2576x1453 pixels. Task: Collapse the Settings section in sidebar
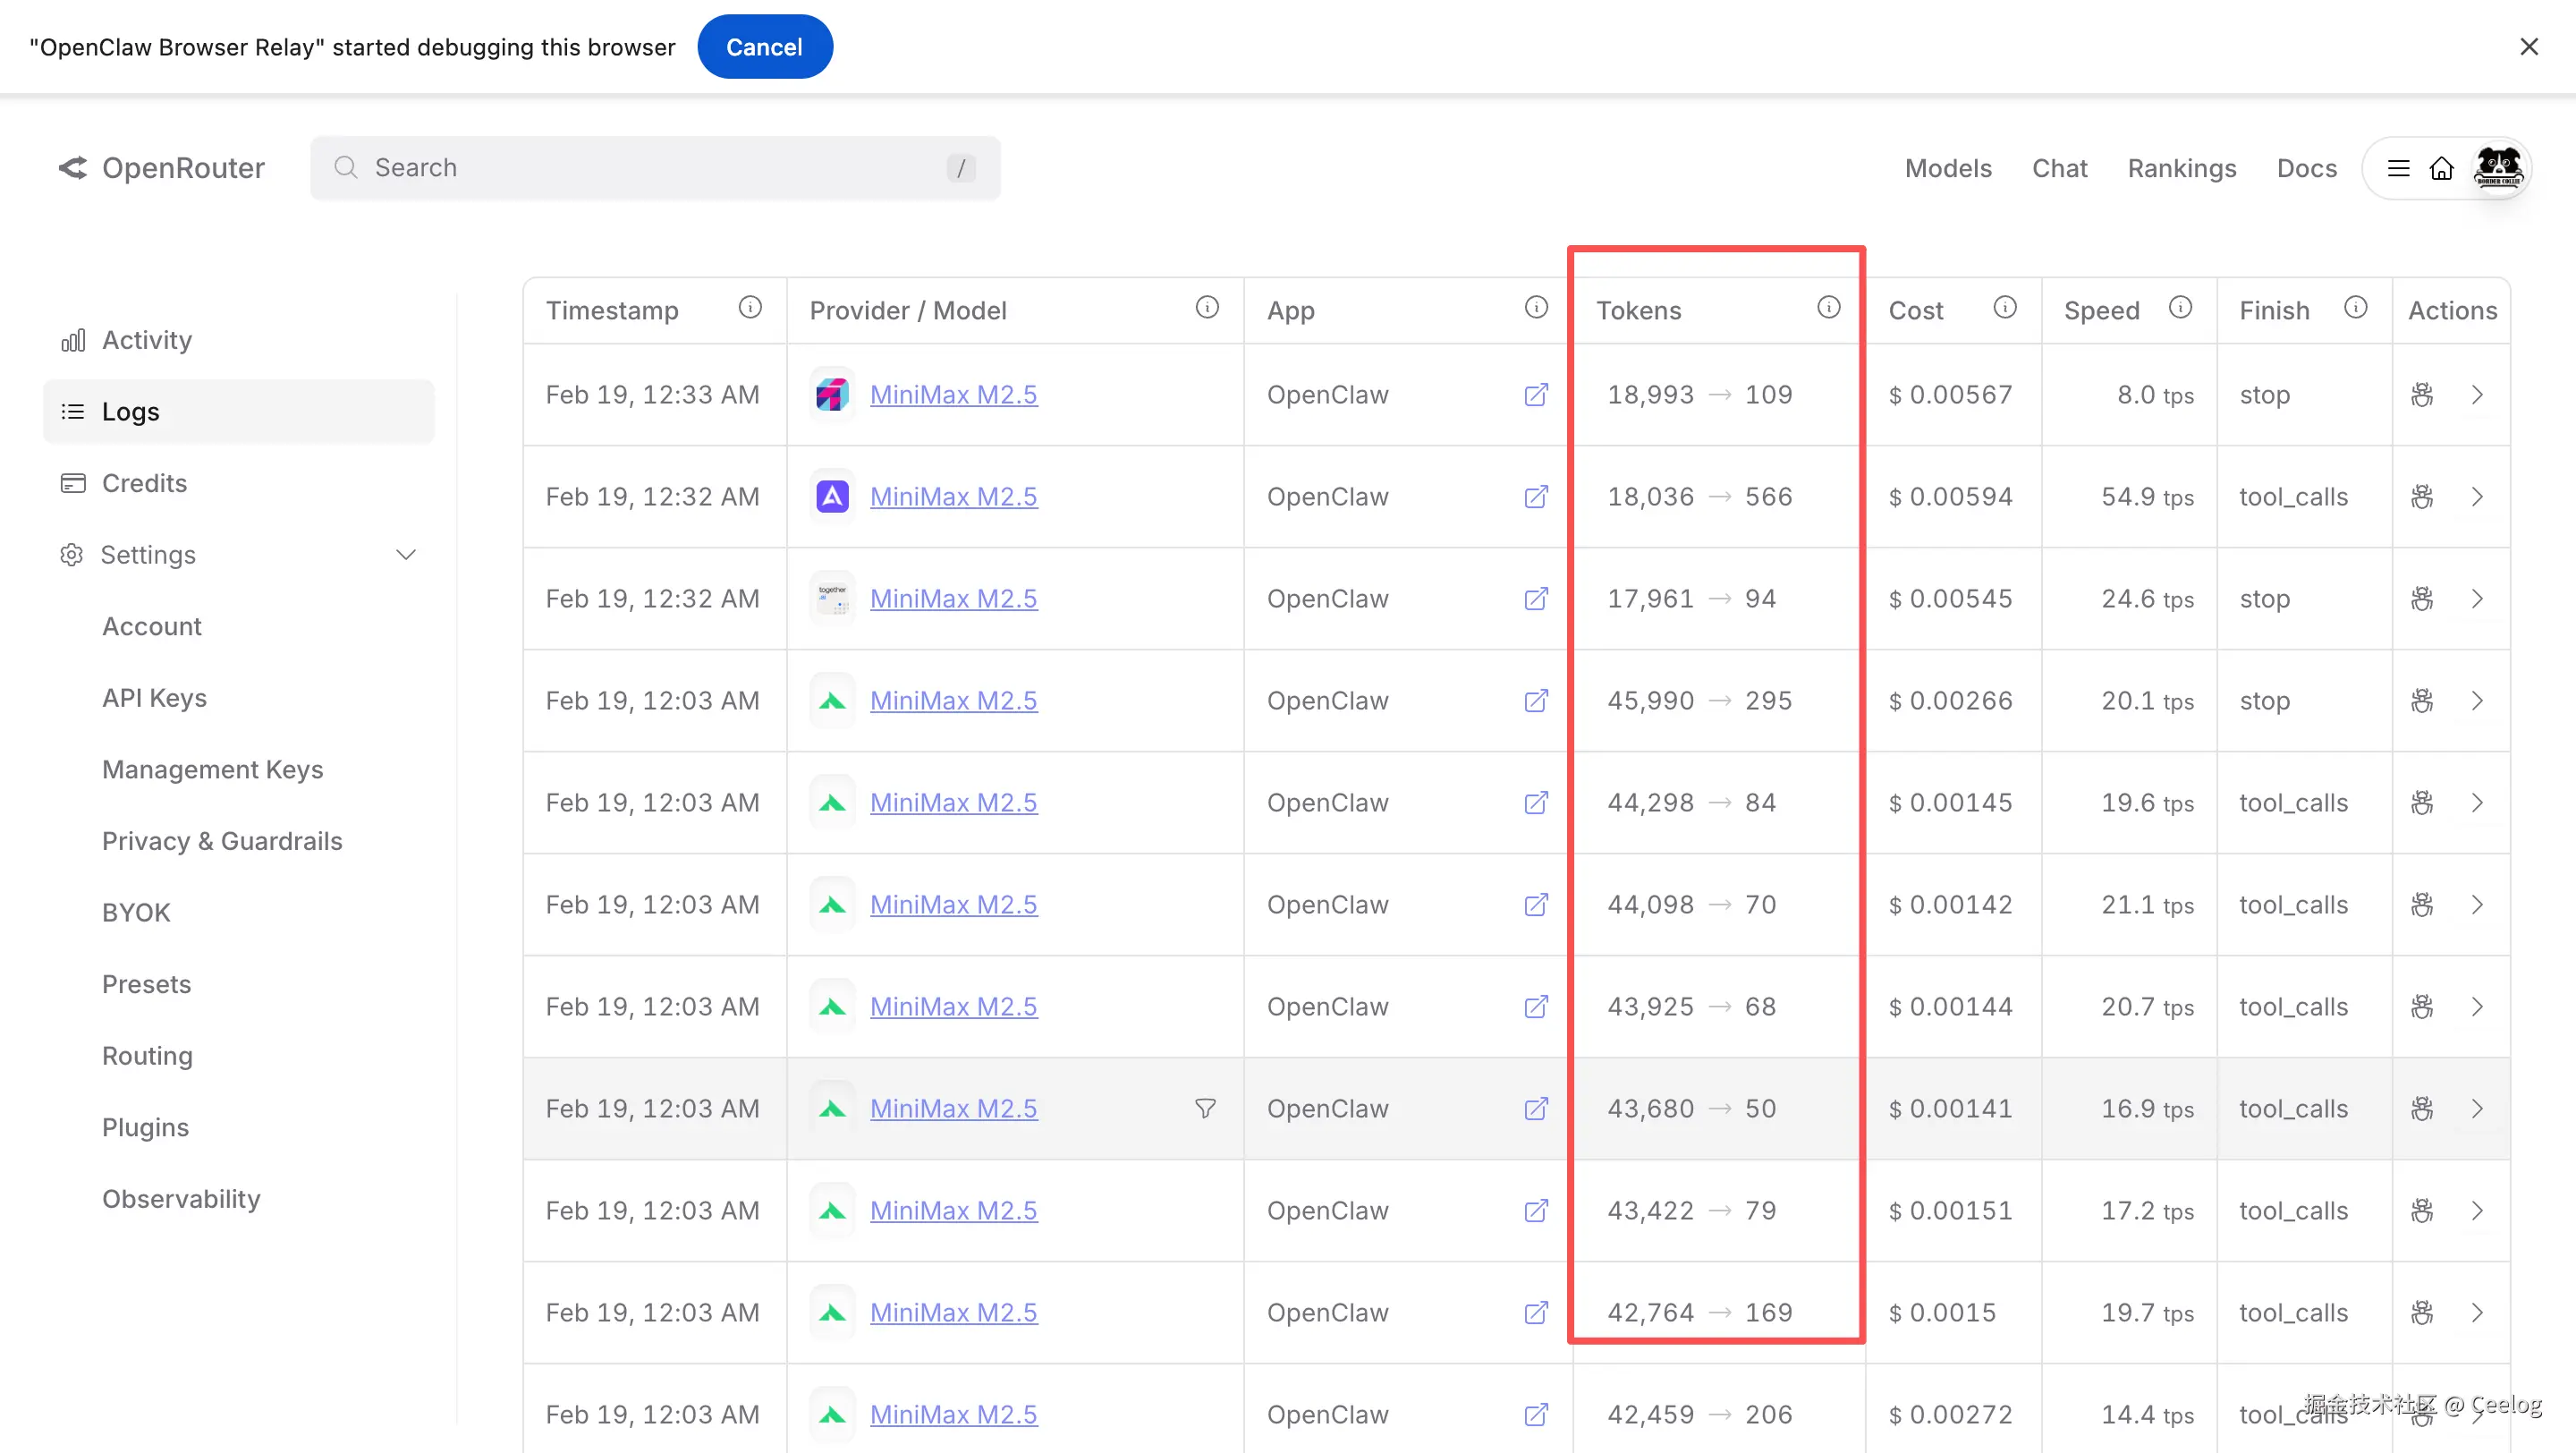pyautogui.click(x=405, y=555)
